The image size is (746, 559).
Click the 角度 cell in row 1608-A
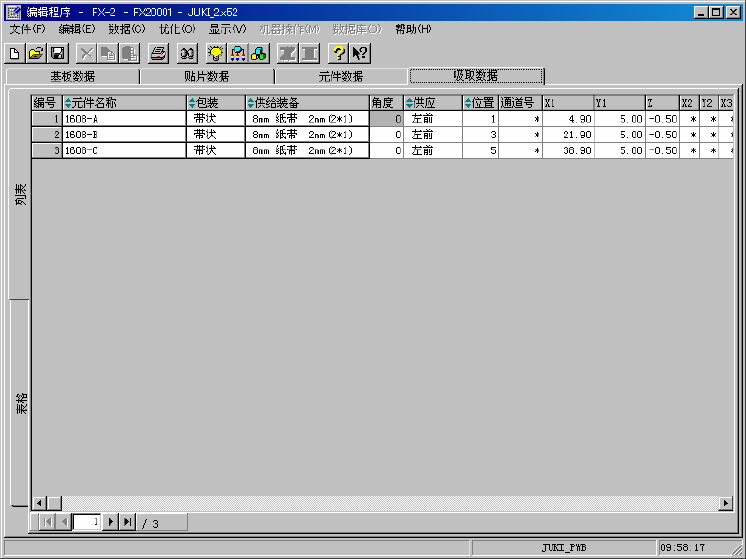point(386,119)
